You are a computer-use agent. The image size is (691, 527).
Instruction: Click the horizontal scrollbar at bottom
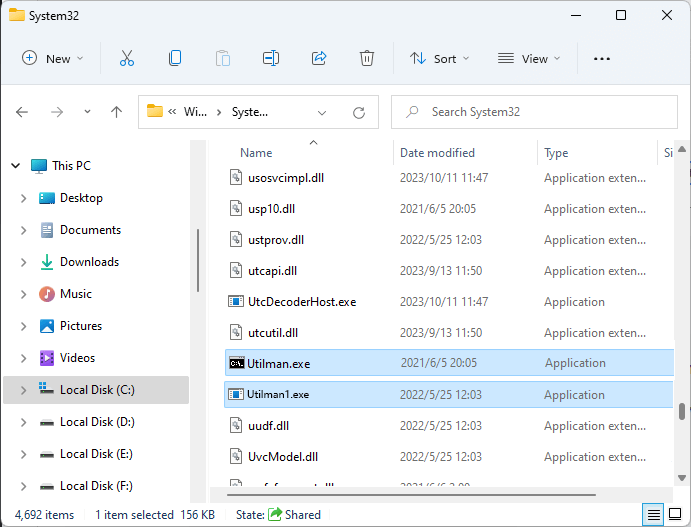point(411,495)
